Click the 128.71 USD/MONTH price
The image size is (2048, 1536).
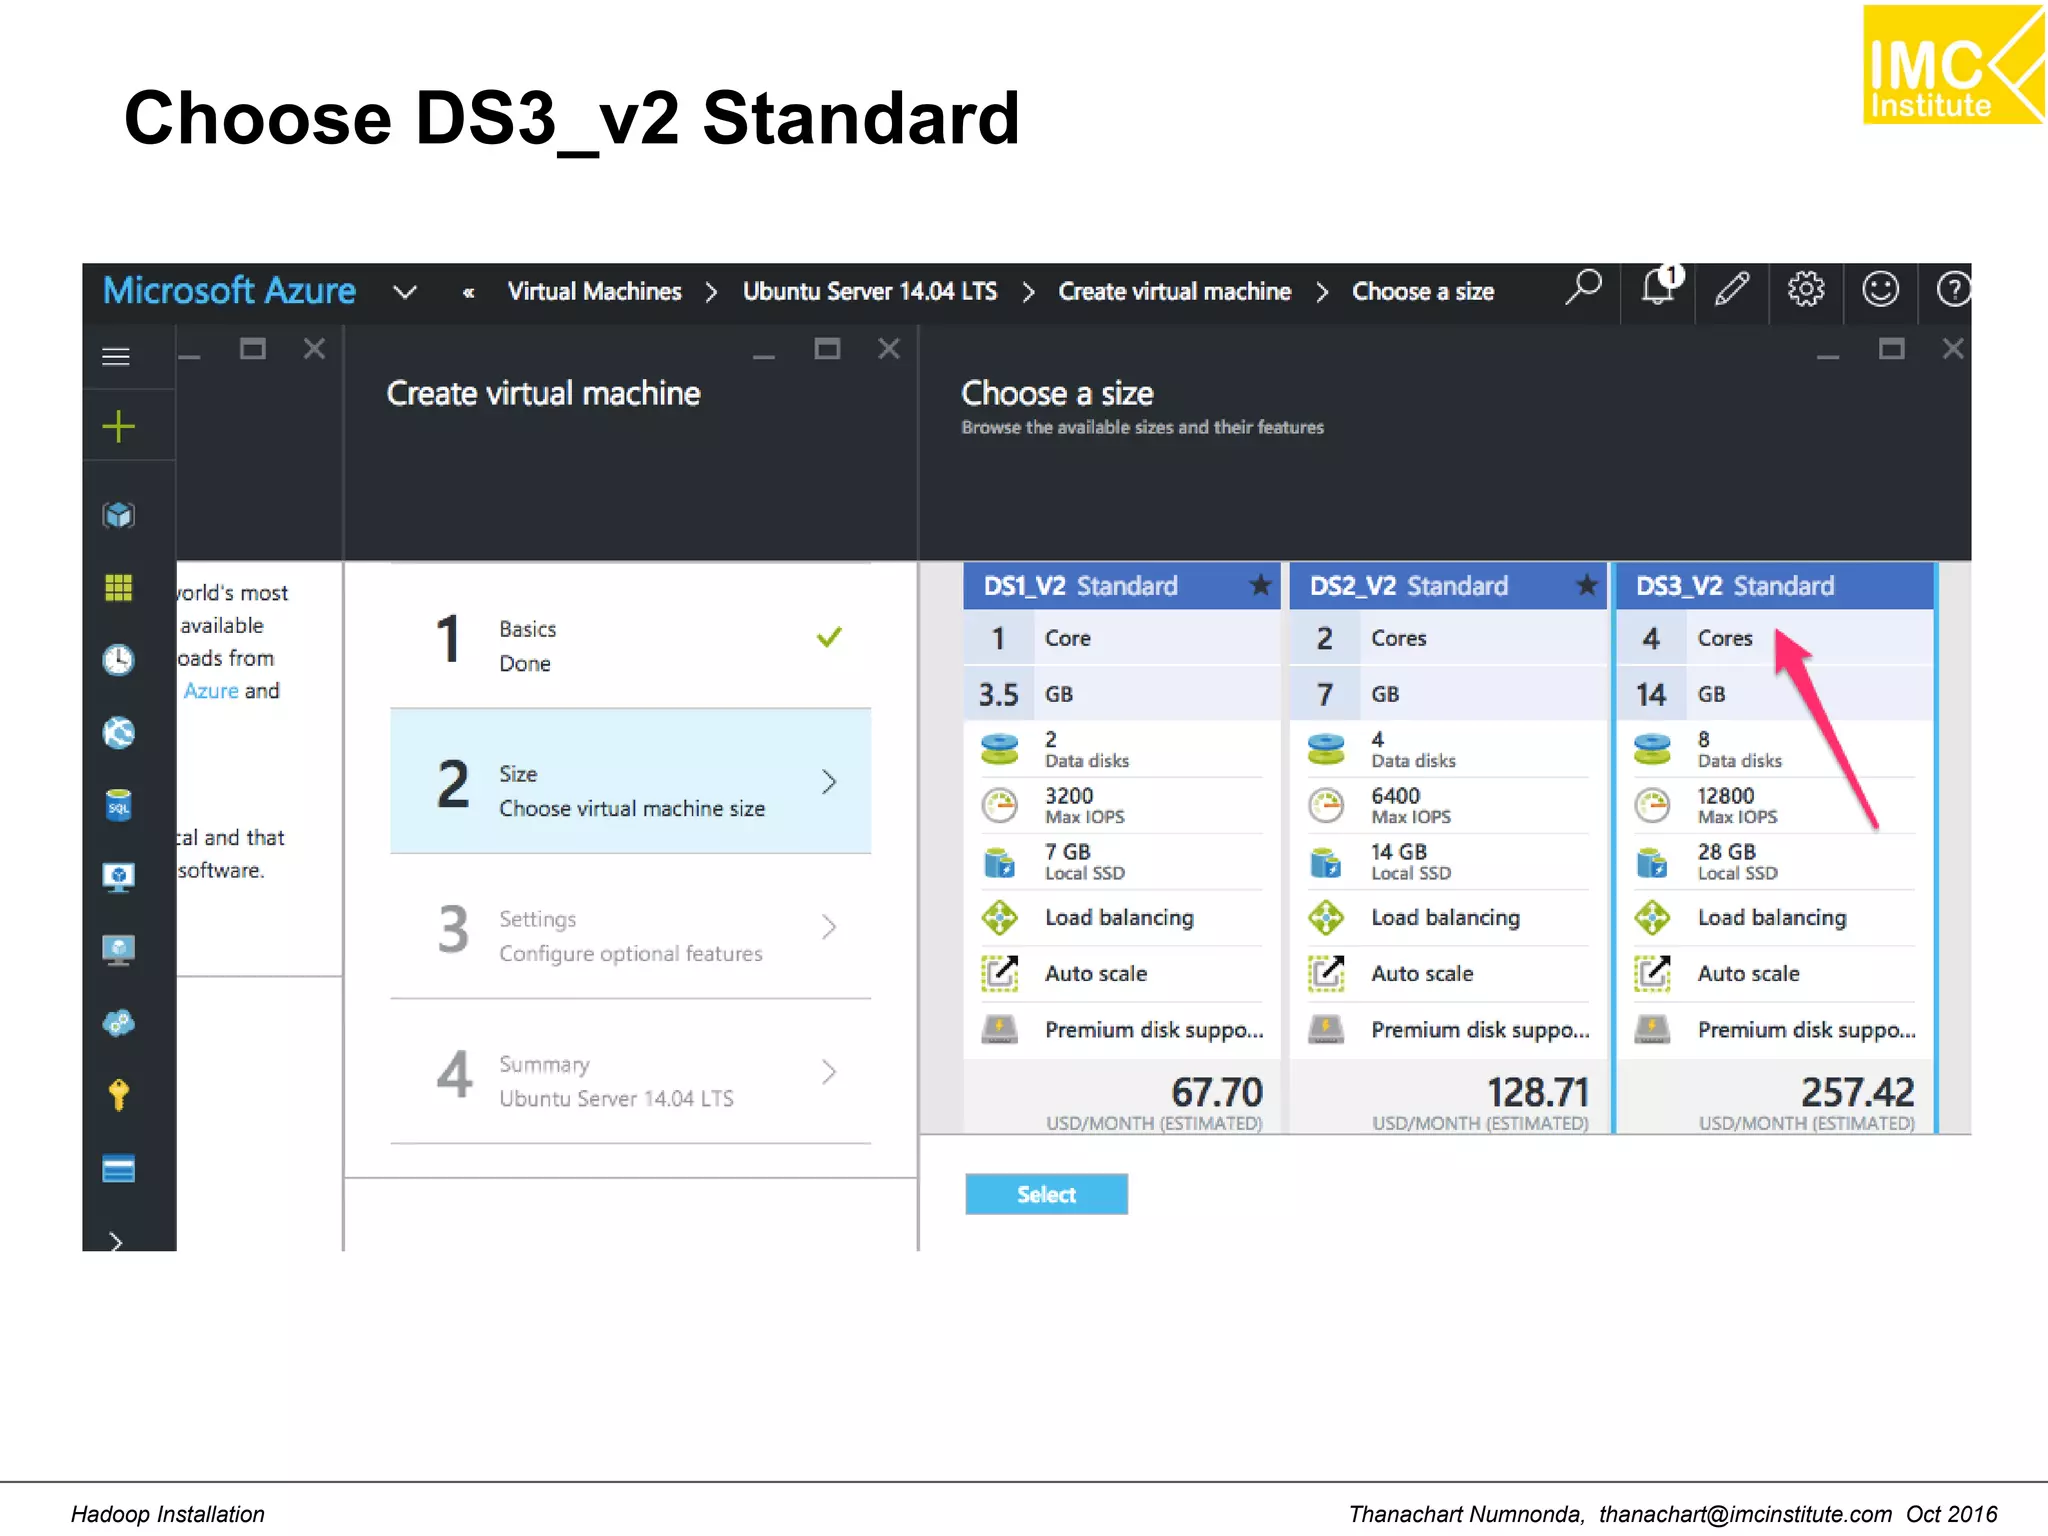pos(1538,1092)
